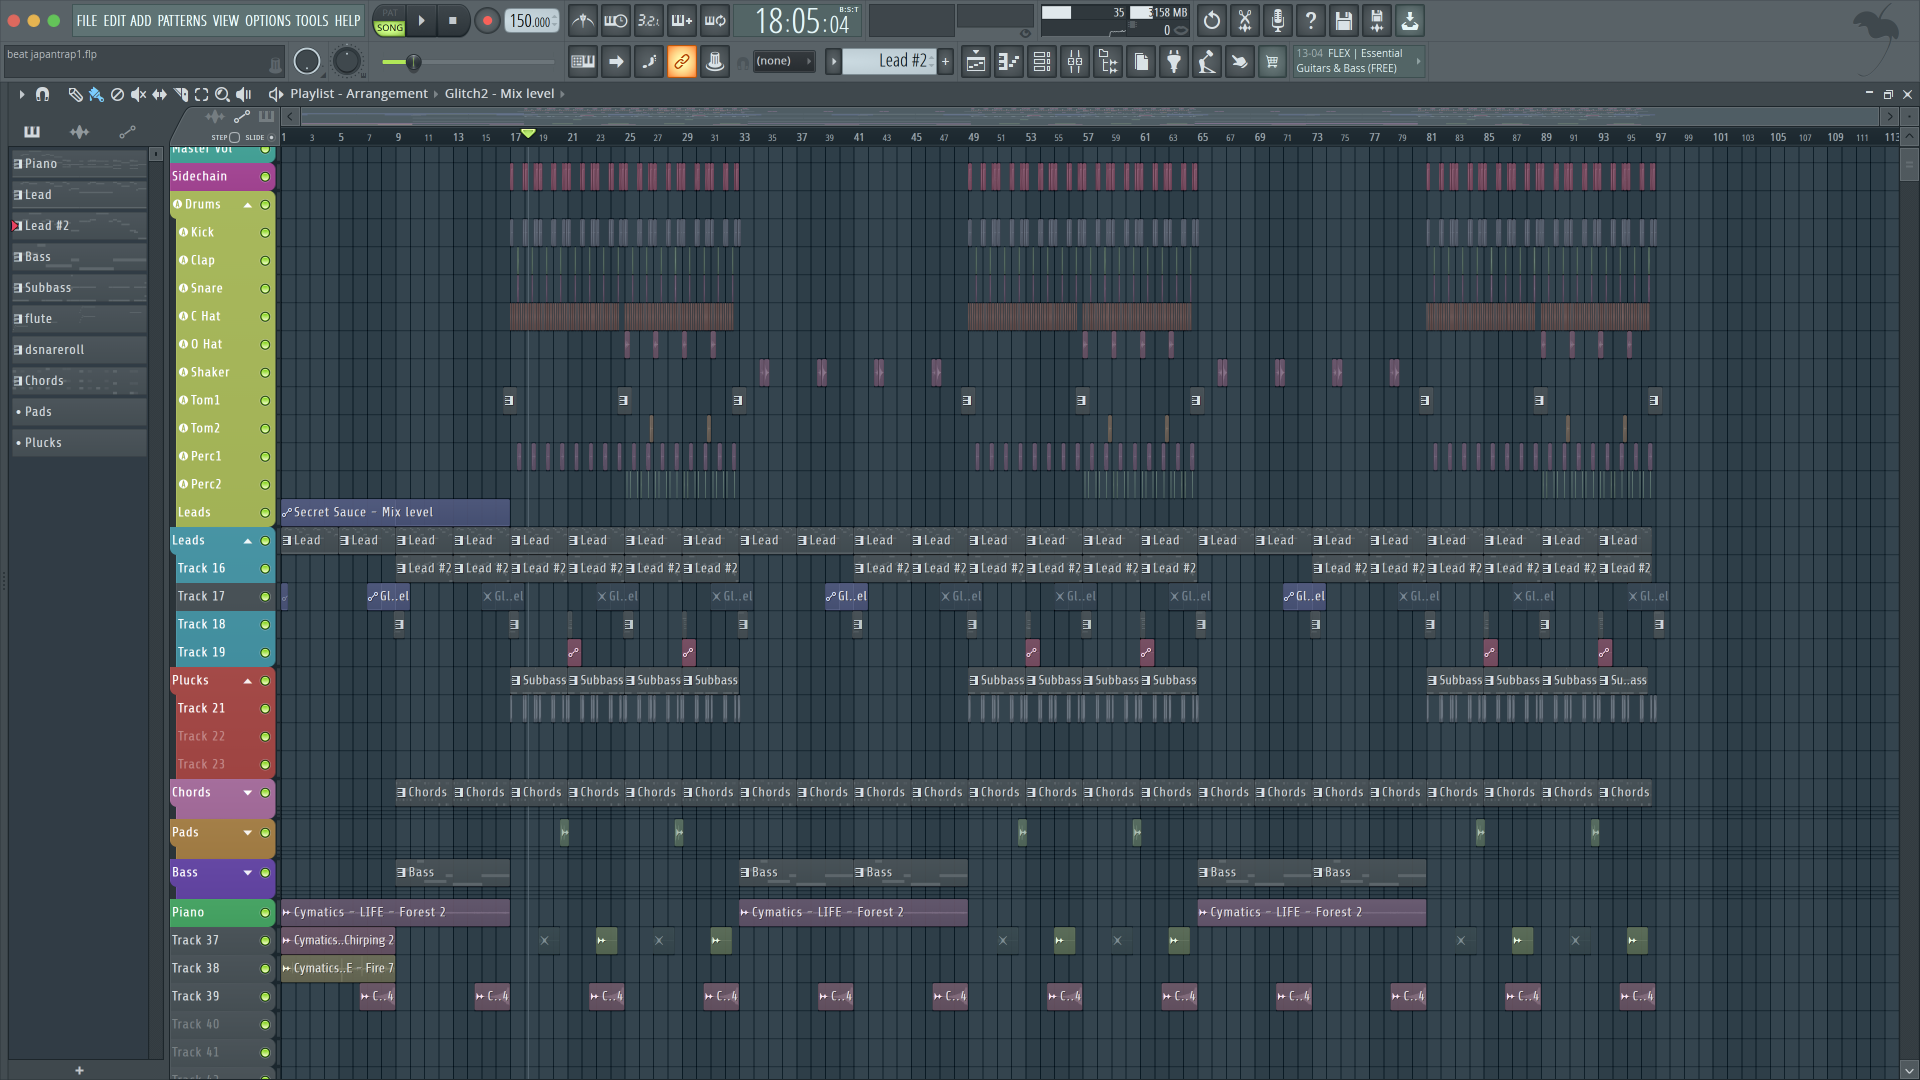
Task: Open the Playlist view icon
Action: click(x=976, y=62)
